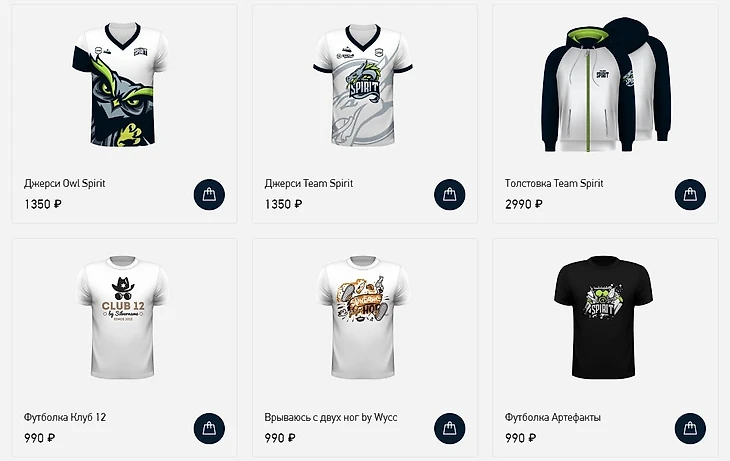Add Футболка Артефакты to cart
This screenshot has width=730, height=461.
click(690, 429)
